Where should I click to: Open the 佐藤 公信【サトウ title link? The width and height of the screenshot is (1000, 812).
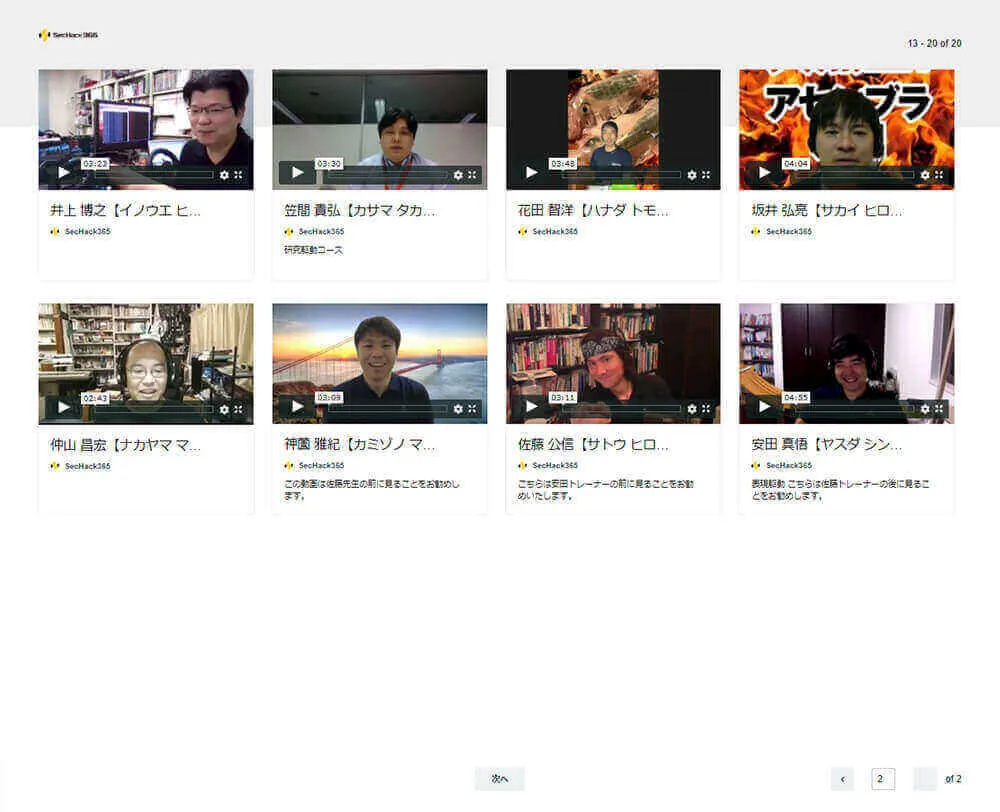(593, 445)
